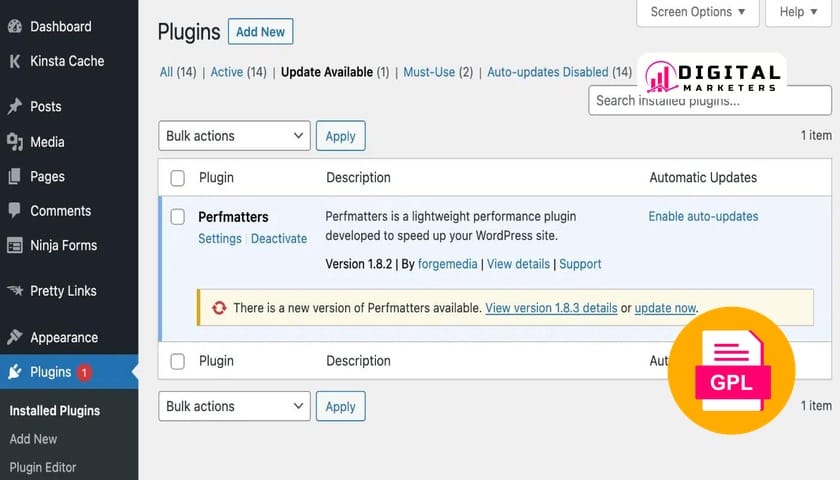The width and height of the screenshot is (840, 480).
Task: Click the Posts pushpin icon
Action: tap(14, 106)
